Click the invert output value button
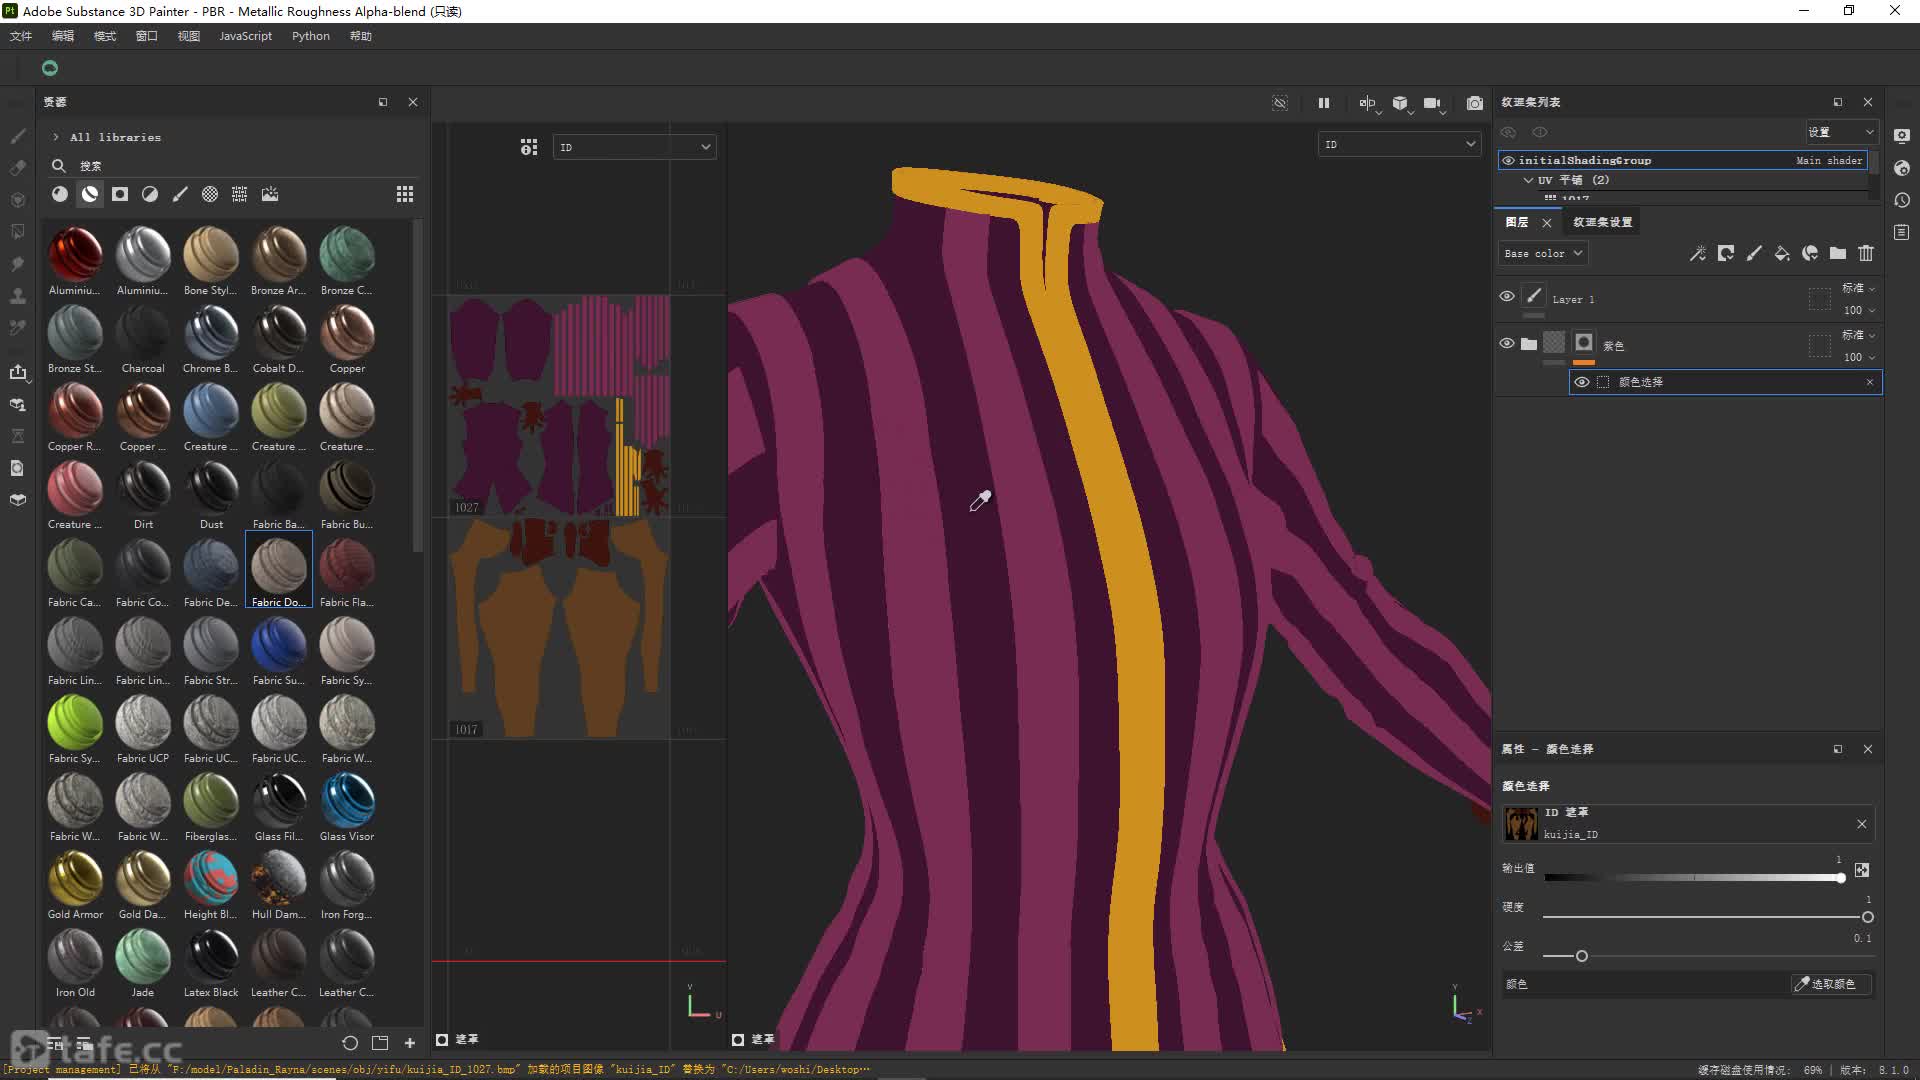 point(1862,870)
